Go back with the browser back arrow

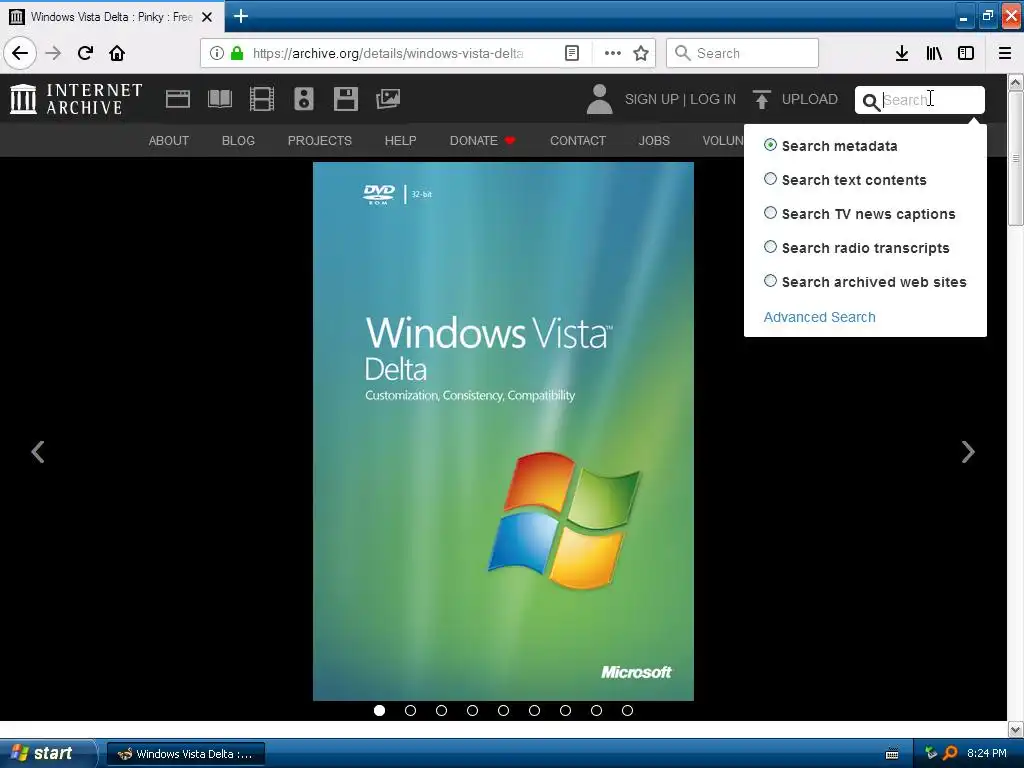(x=20, y=53)
